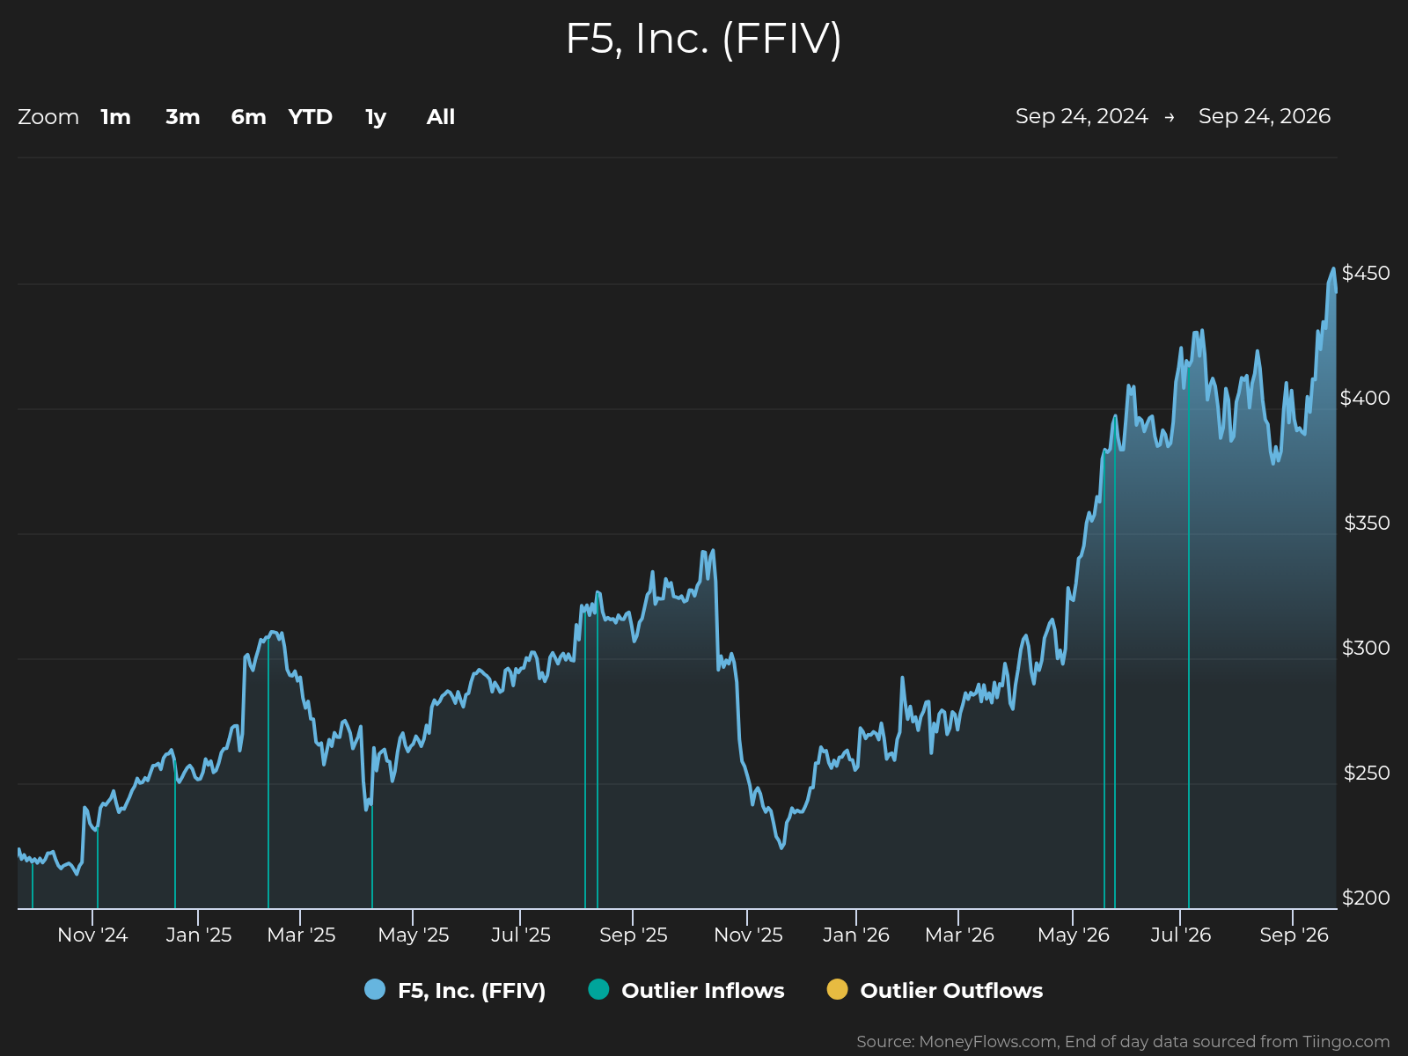Click the Jul '25 x-axis label
This screenshot has height=1056, width=1408.
tap(521, 935)
